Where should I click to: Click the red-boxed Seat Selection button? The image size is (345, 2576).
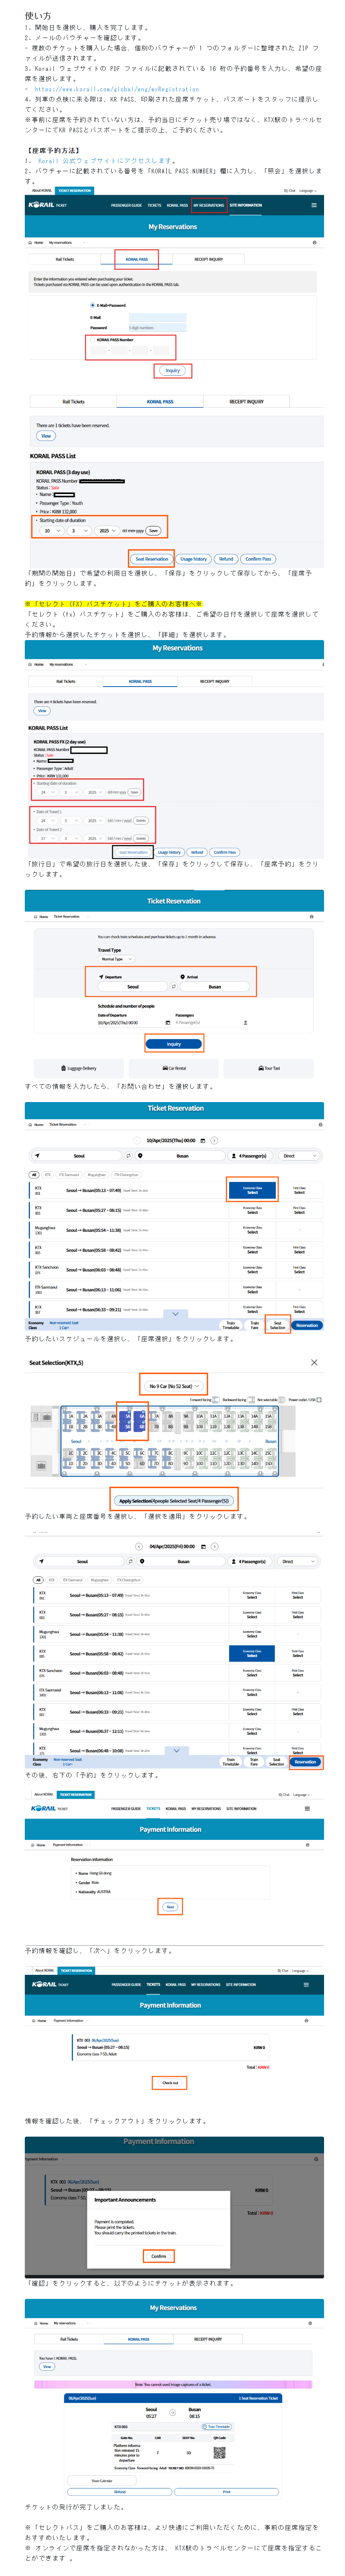tap(278, 1325)
